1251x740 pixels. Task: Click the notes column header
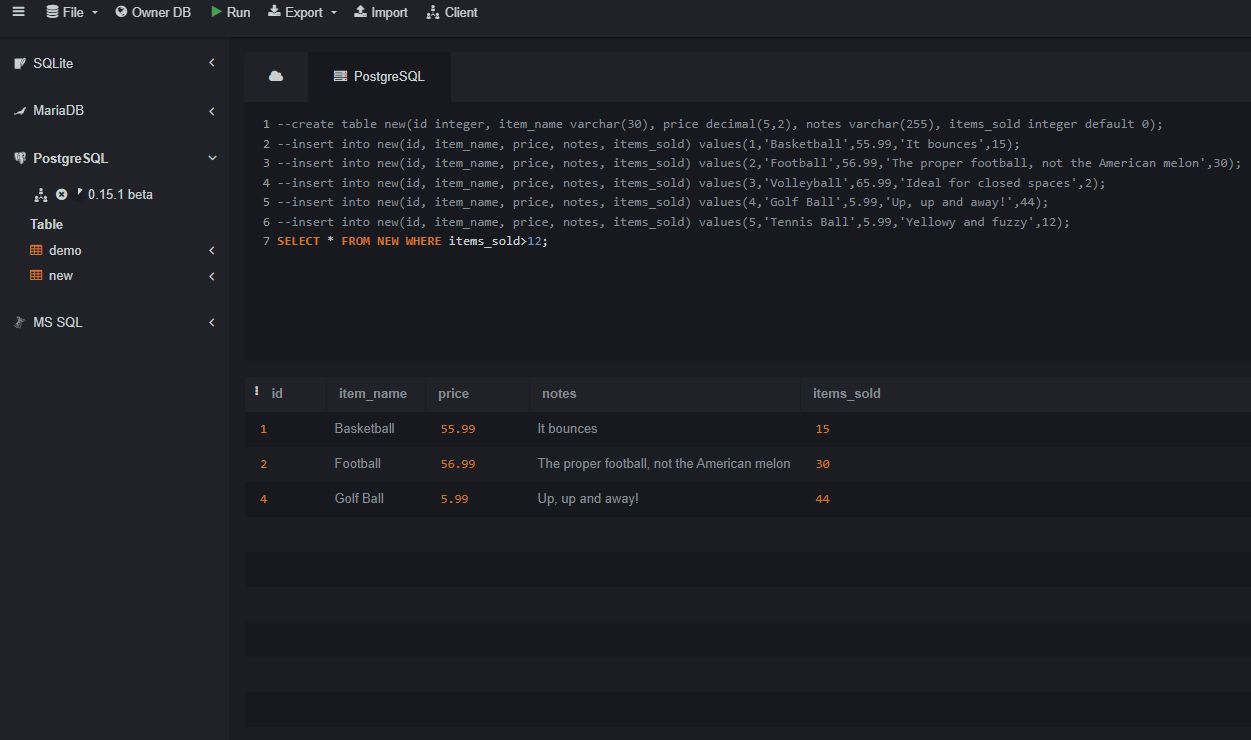pos(559,393)
